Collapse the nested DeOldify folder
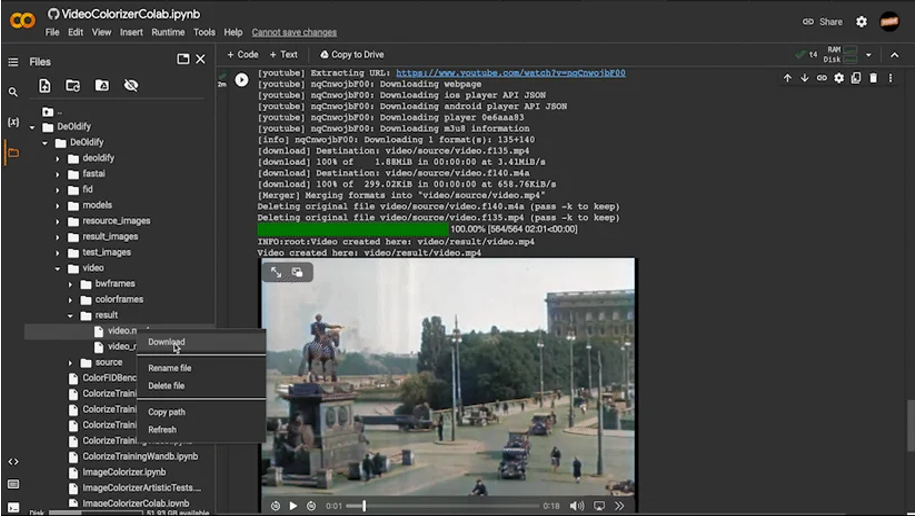The image size is (916, 516). point(45,143)
